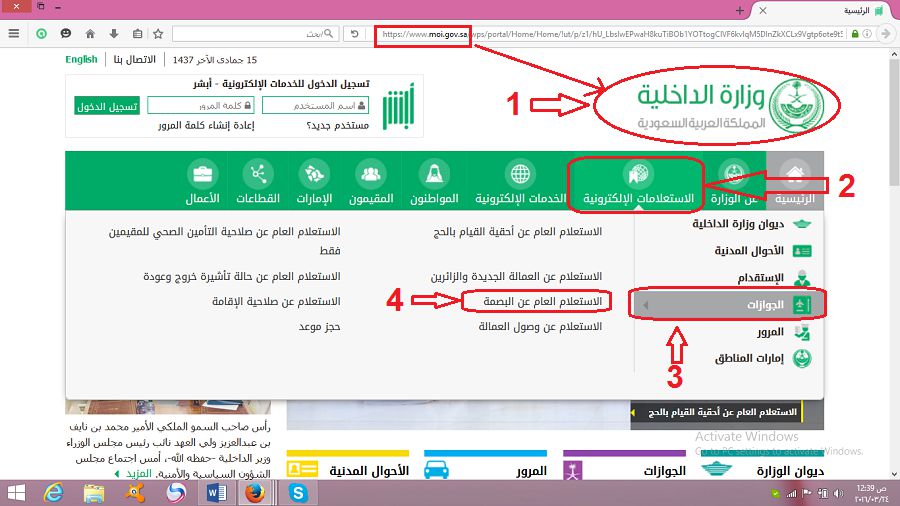Click مستخدم جديد؟ new user link
Image resolution: width=900 pixels, height=506 pixels.
coord(337,125)
